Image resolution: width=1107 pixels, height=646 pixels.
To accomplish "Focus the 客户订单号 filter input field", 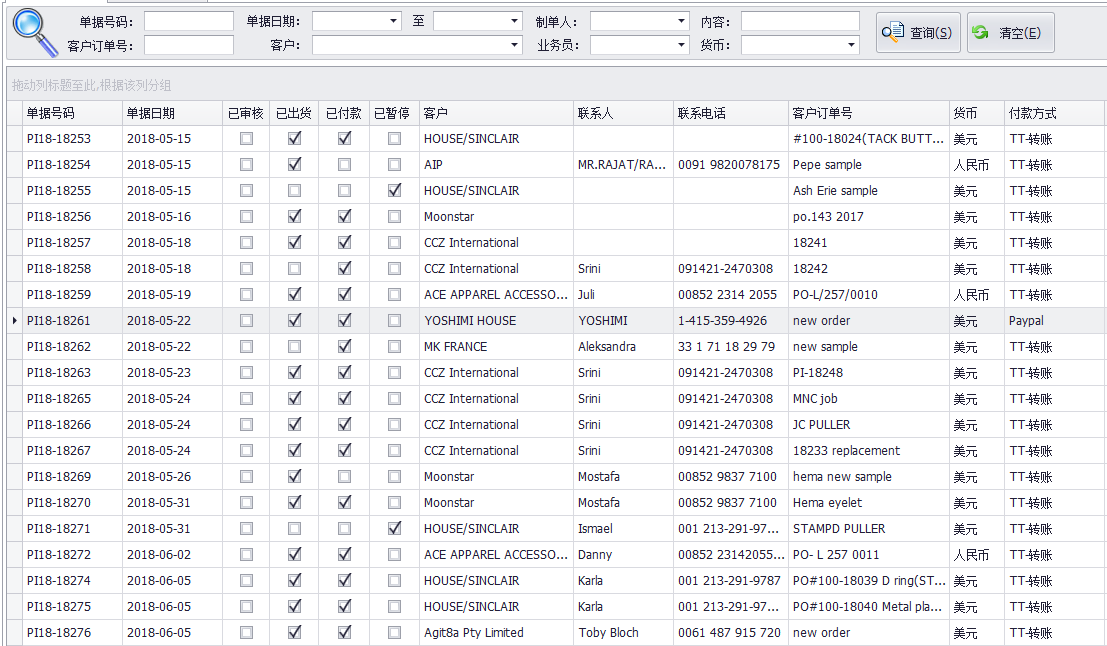I will pyautogui.click(x=189, y=45).
